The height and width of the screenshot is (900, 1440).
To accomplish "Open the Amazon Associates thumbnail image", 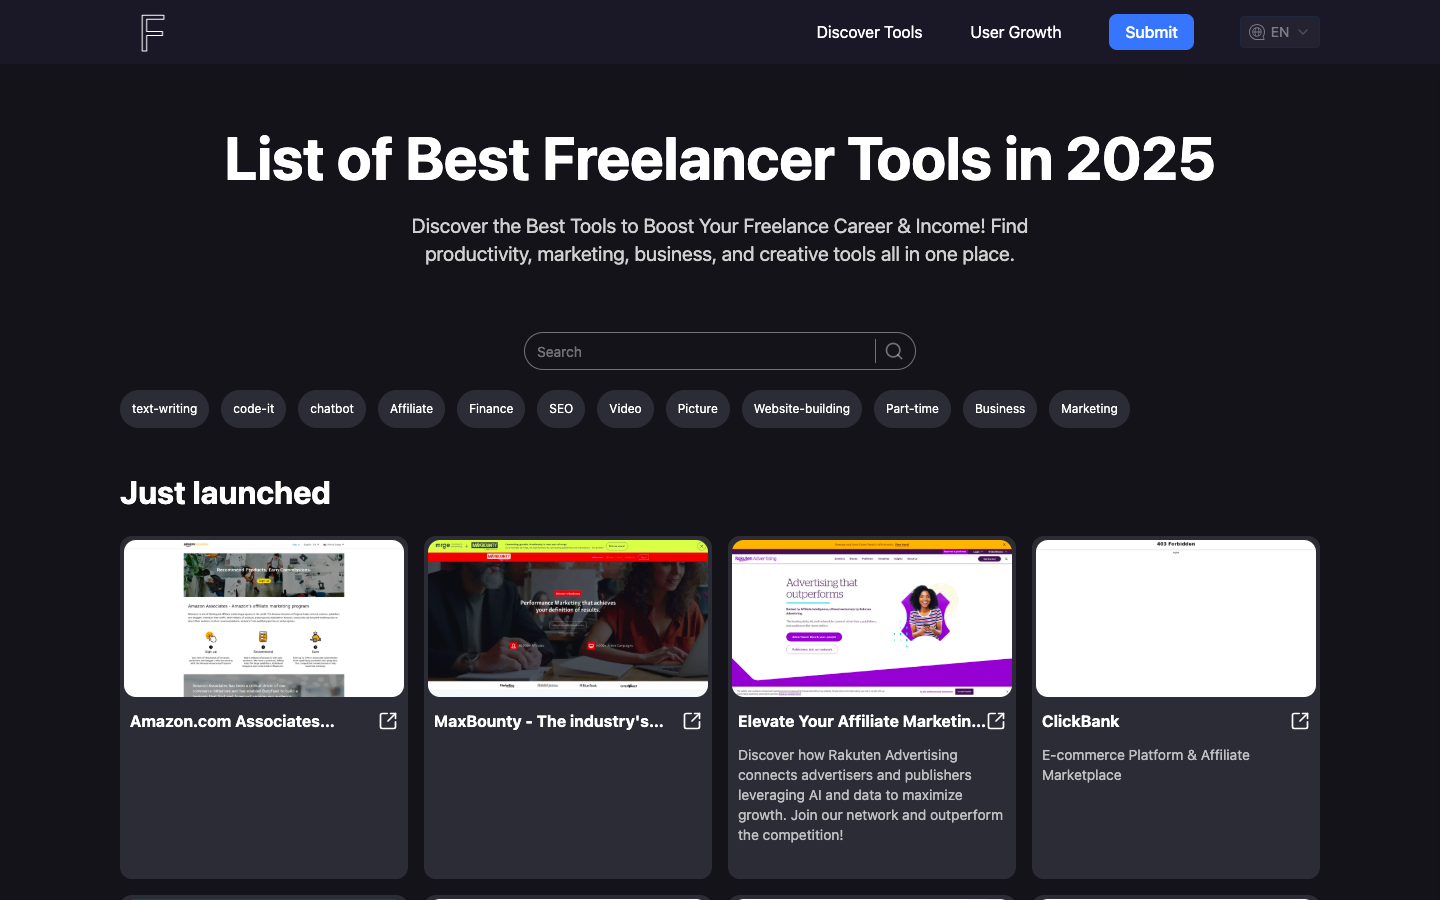I will 264,618.
